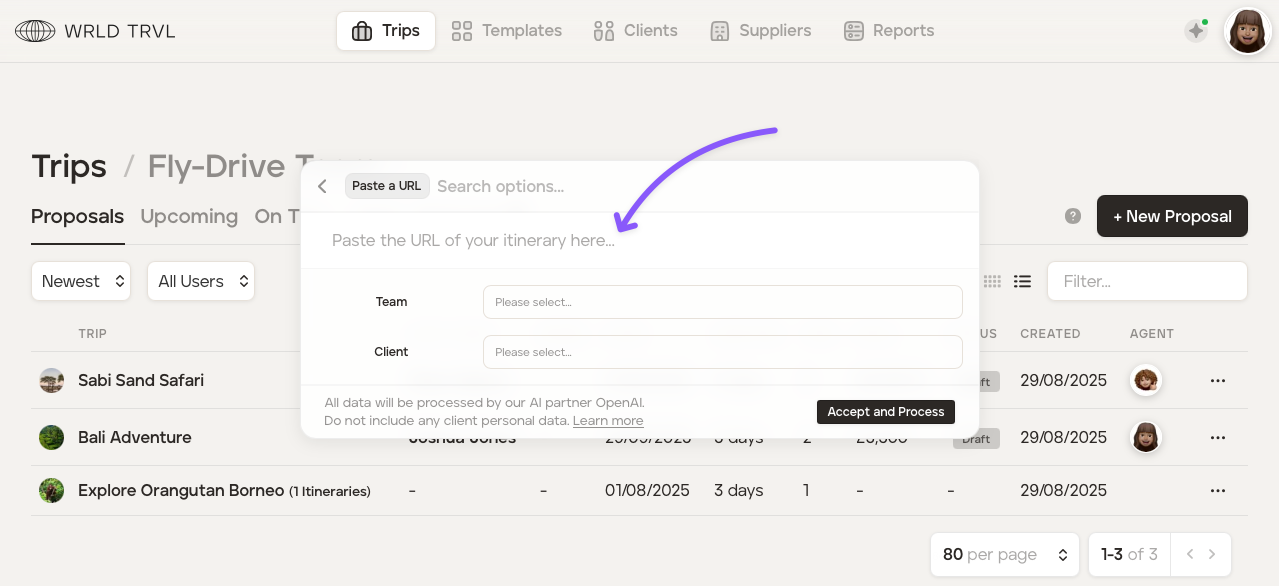Switch to the Upcoming tab
The width and height of the screenshot is (1279, 586).
coord(189,217)
